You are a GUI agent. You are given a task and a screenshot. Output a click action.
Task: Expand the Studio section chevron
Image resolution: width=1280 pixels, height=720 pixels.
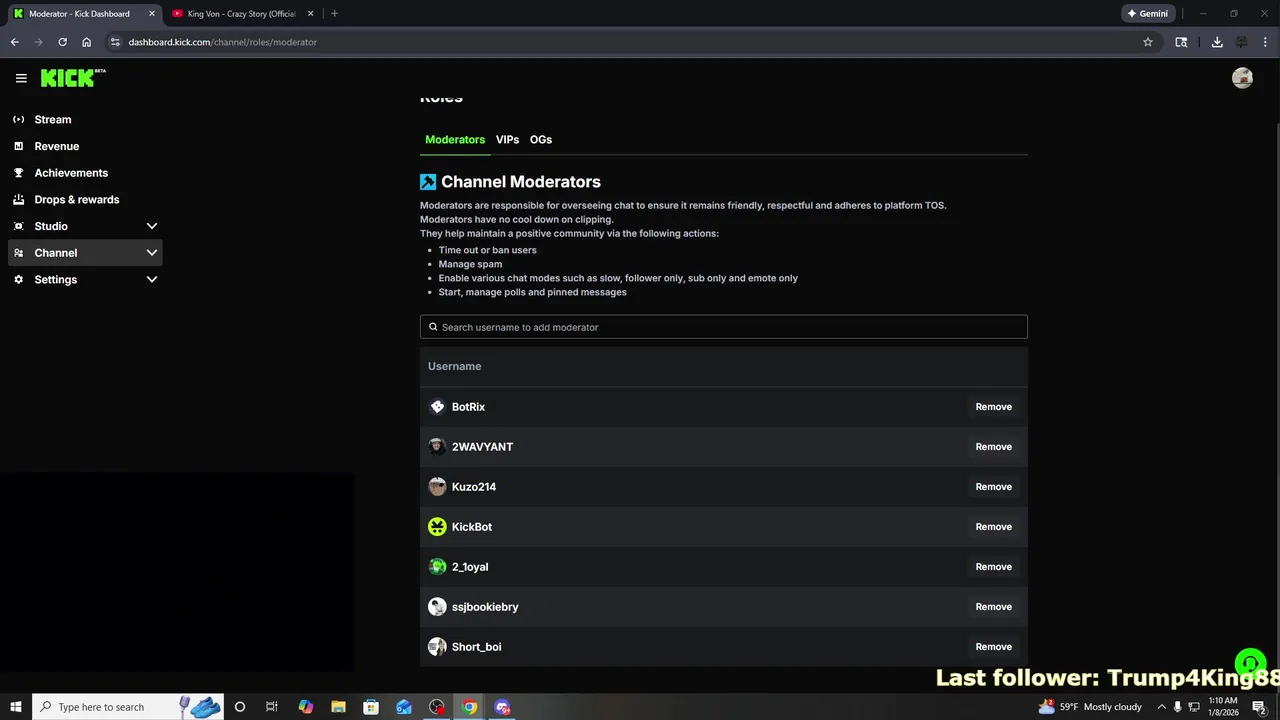point(152,226)
